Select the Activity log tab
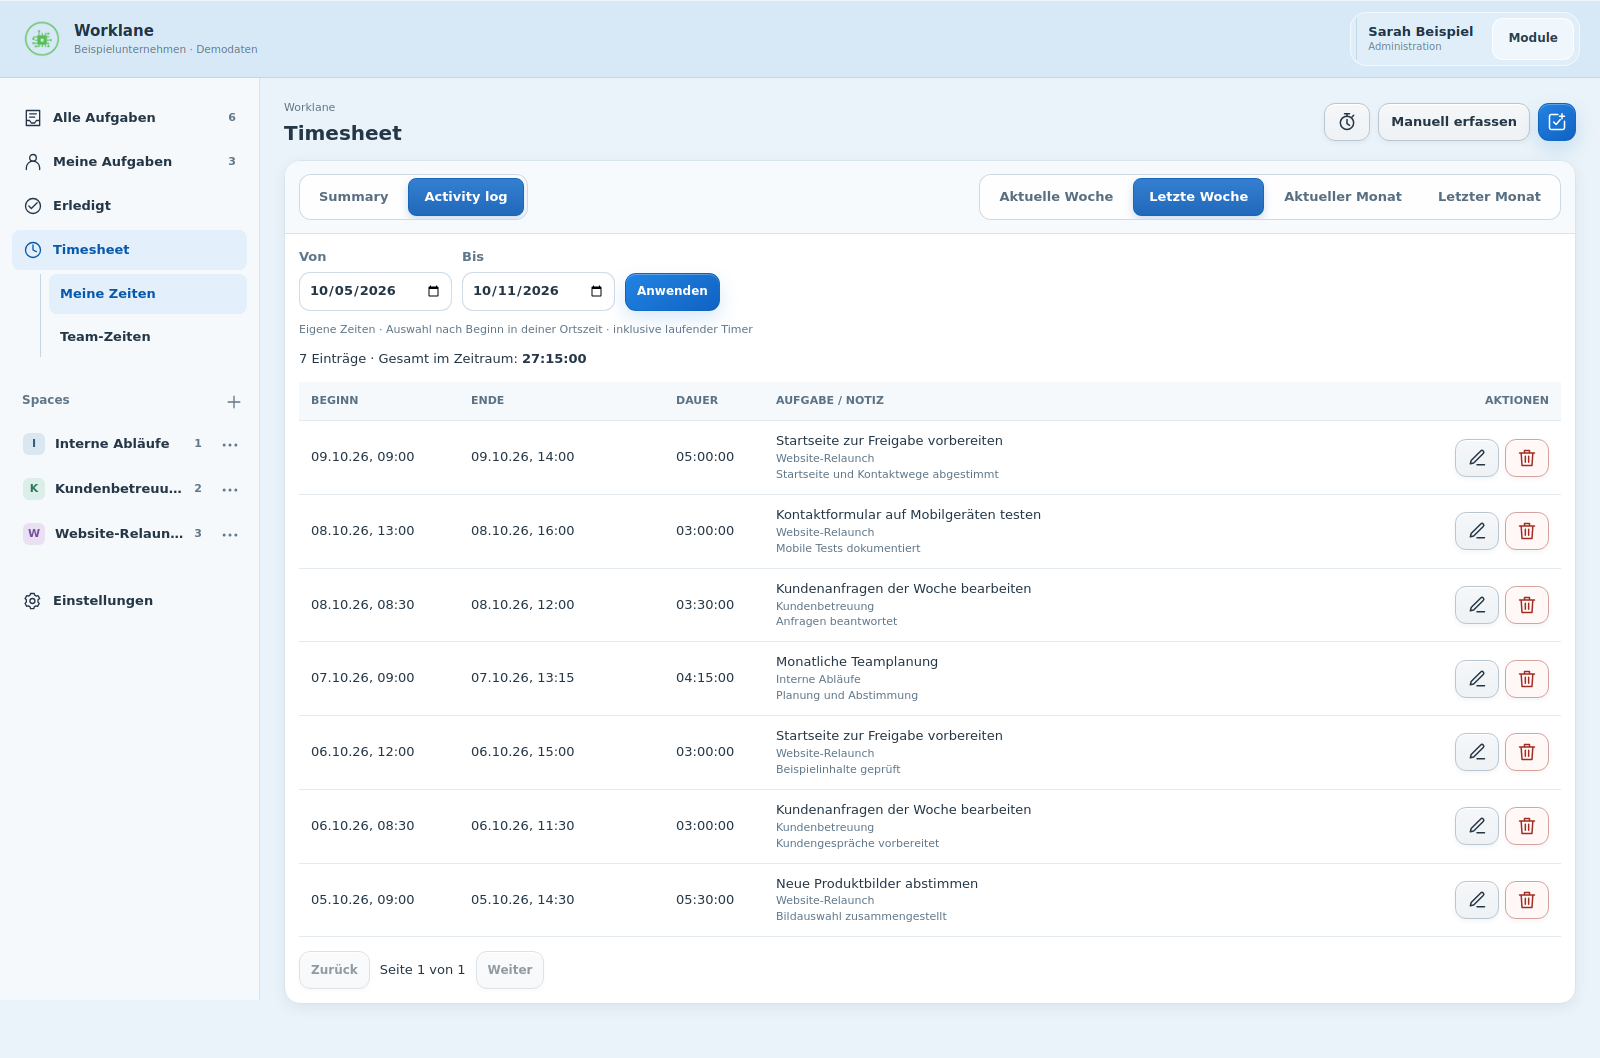This screenshot has width=1600, height=1058. [x=466, y=197]
